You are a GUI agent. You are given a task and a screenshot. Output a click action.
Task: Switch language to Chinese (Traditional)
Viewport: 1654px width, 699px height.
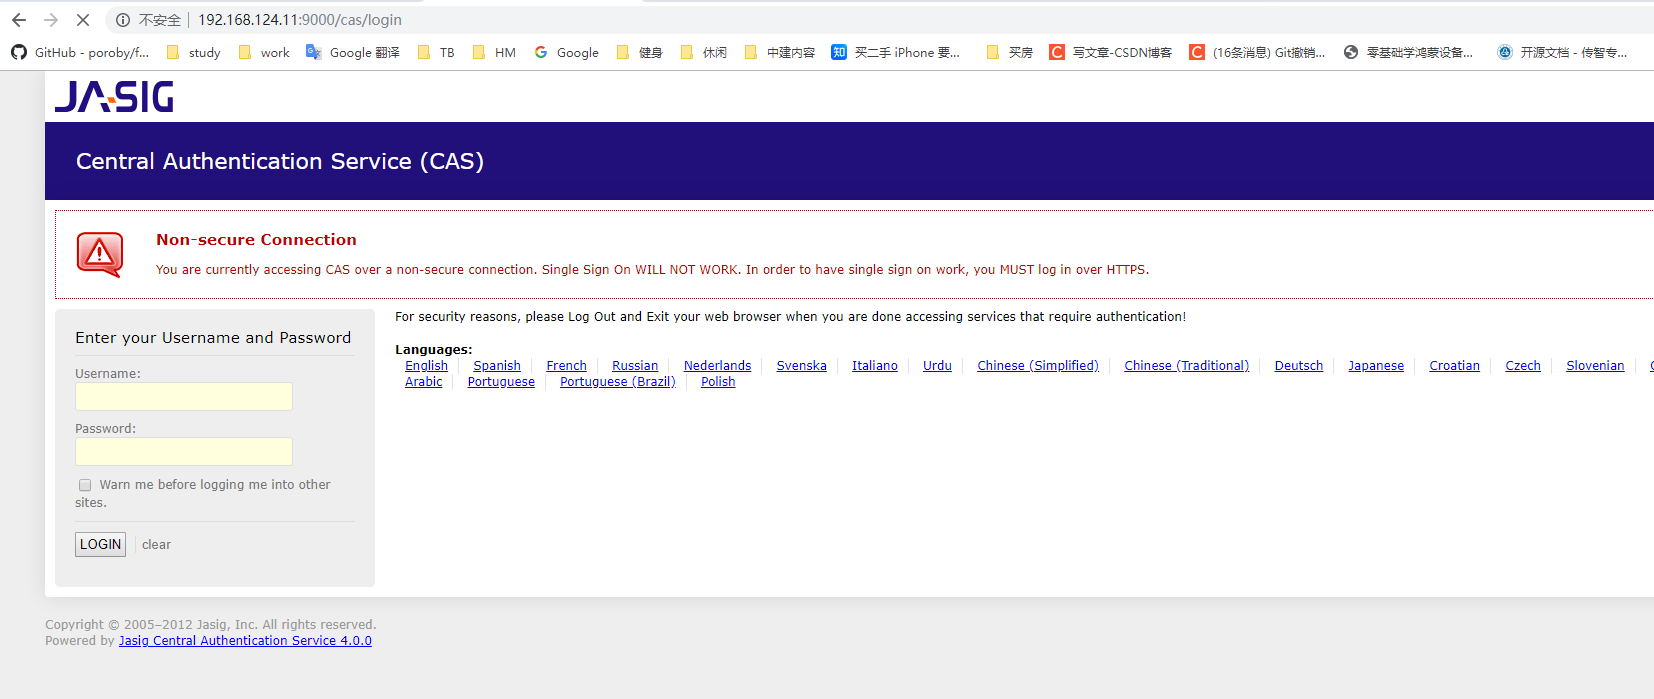1187,366
